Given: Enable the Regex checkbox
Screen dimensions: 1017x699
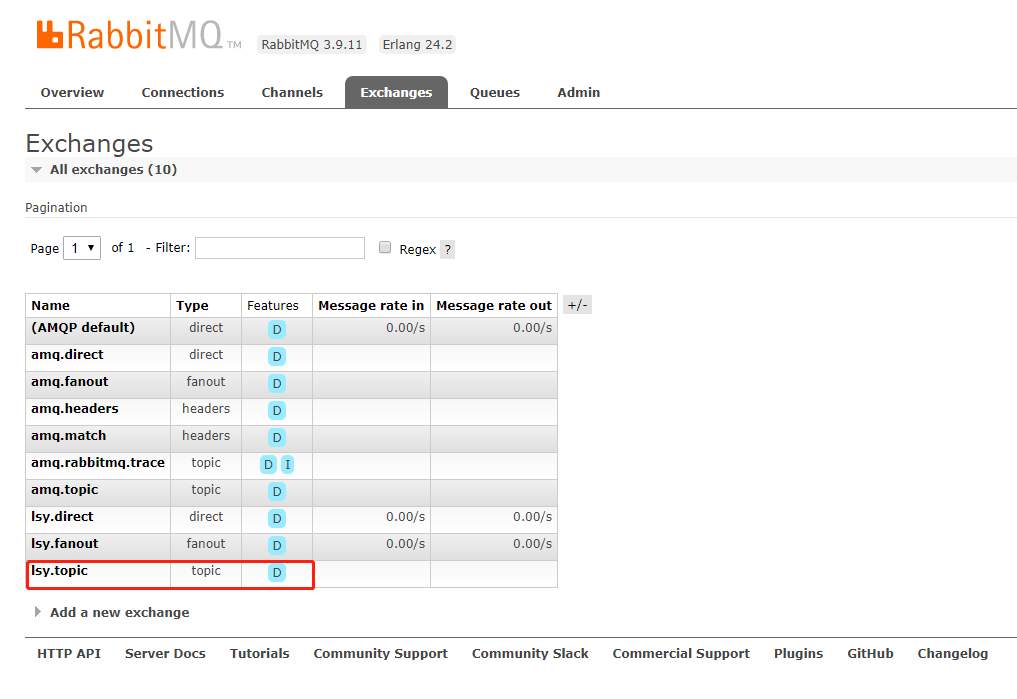Looking at the screenshot, I should click(x=385, y=247).
